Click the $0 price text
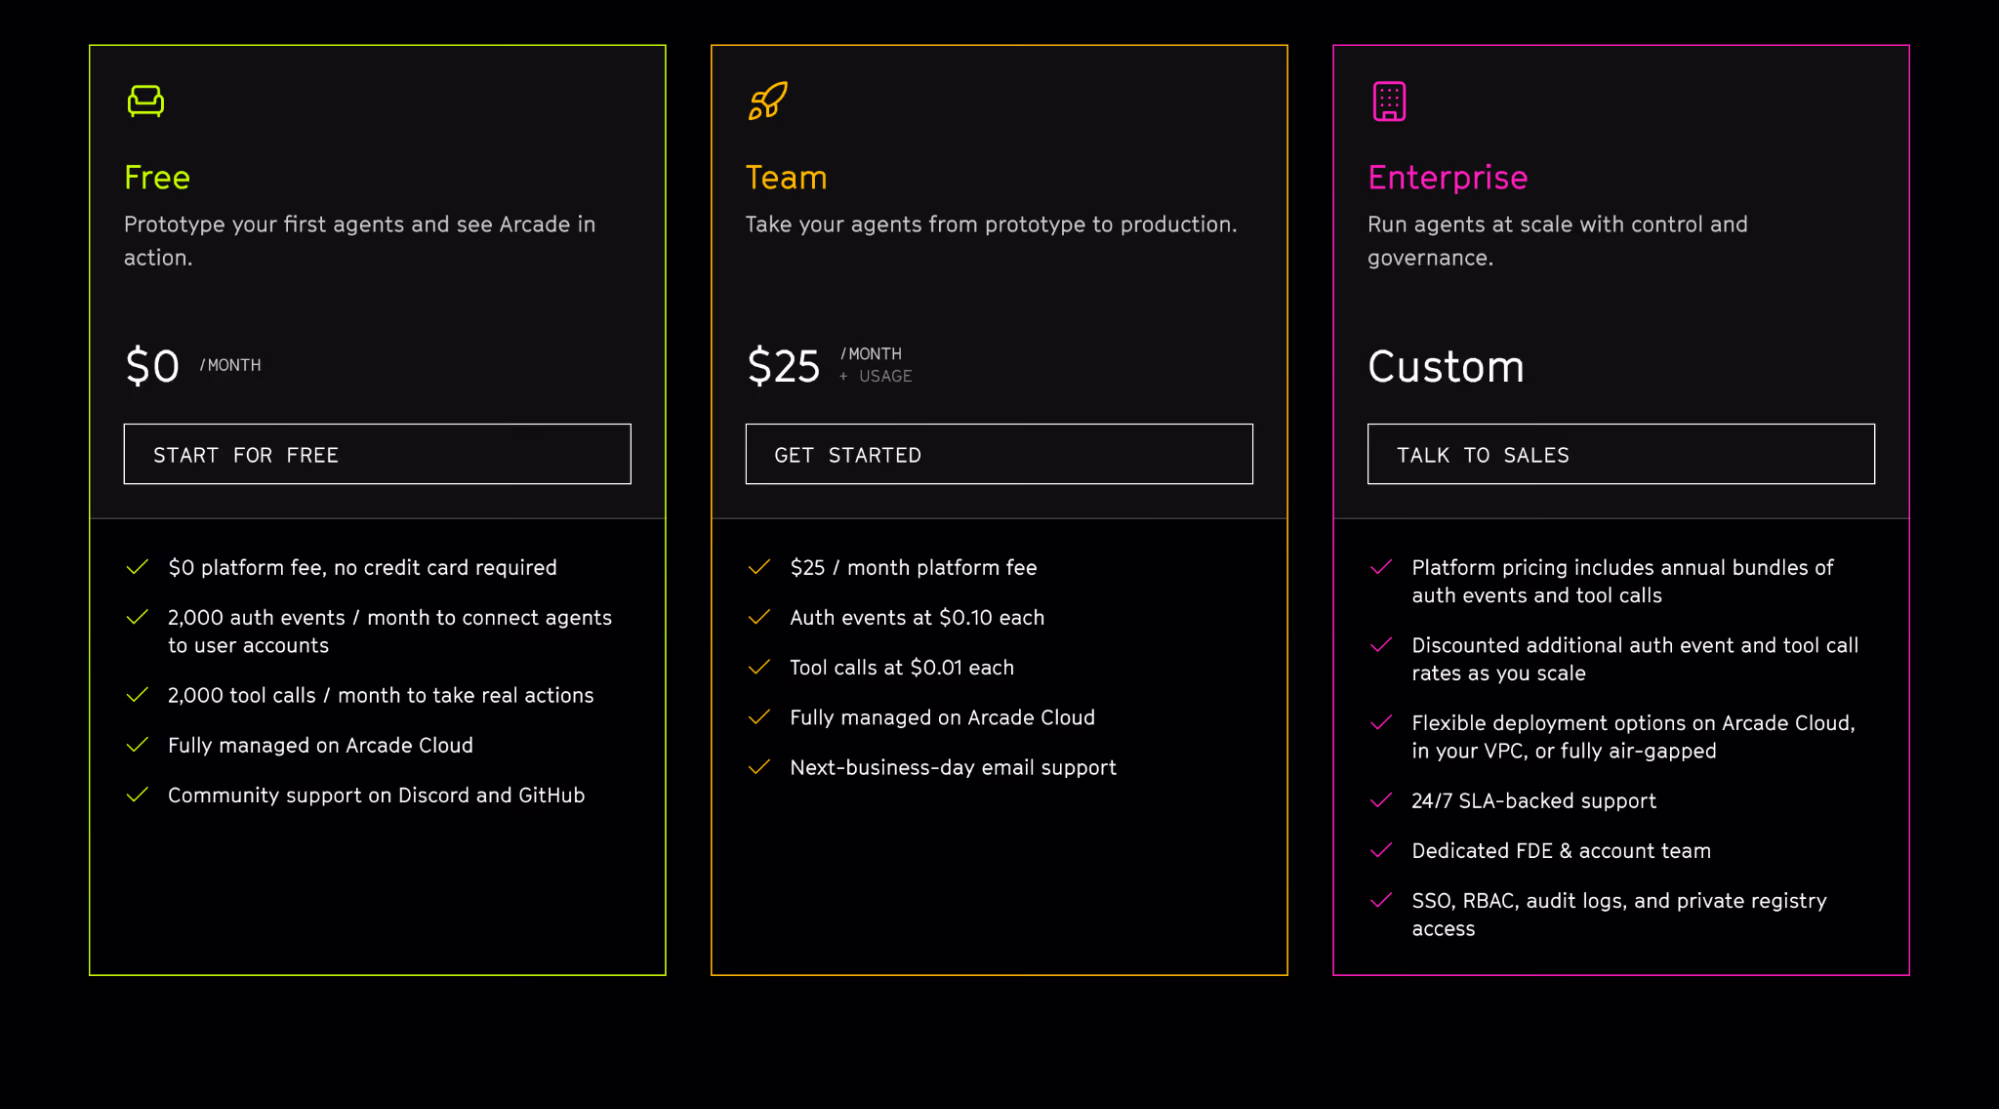Image resolution: width=1999 pixels, height=1109 pixels. (152, 366)
